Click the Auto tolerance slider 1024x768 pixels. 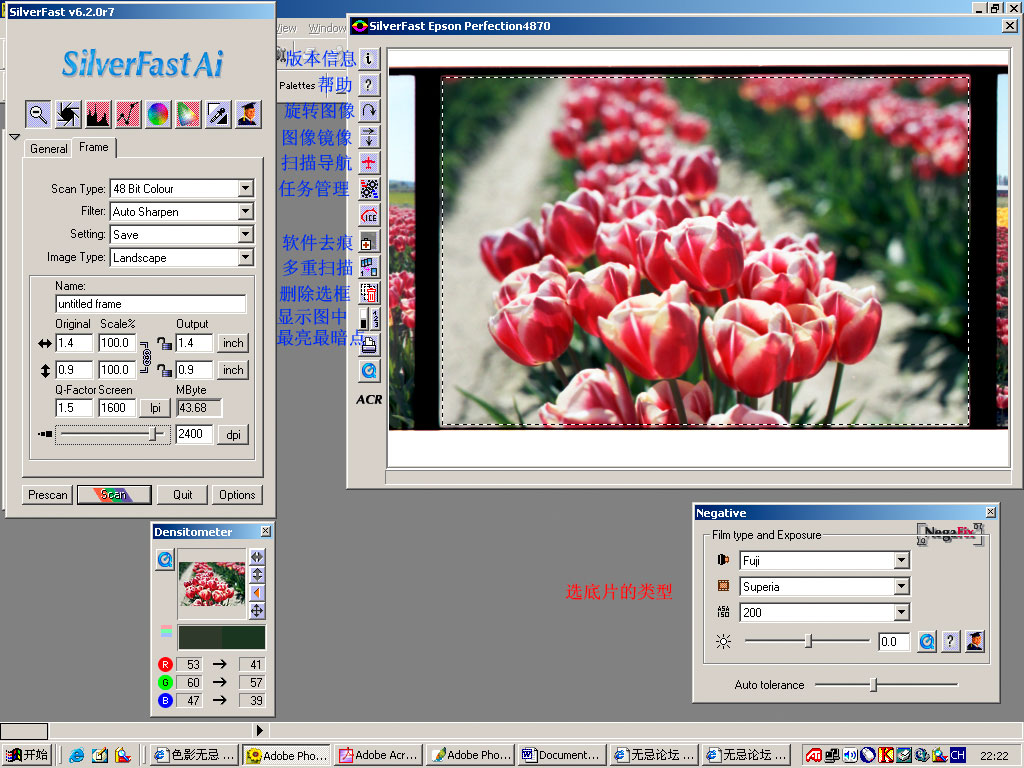point(873,685)
